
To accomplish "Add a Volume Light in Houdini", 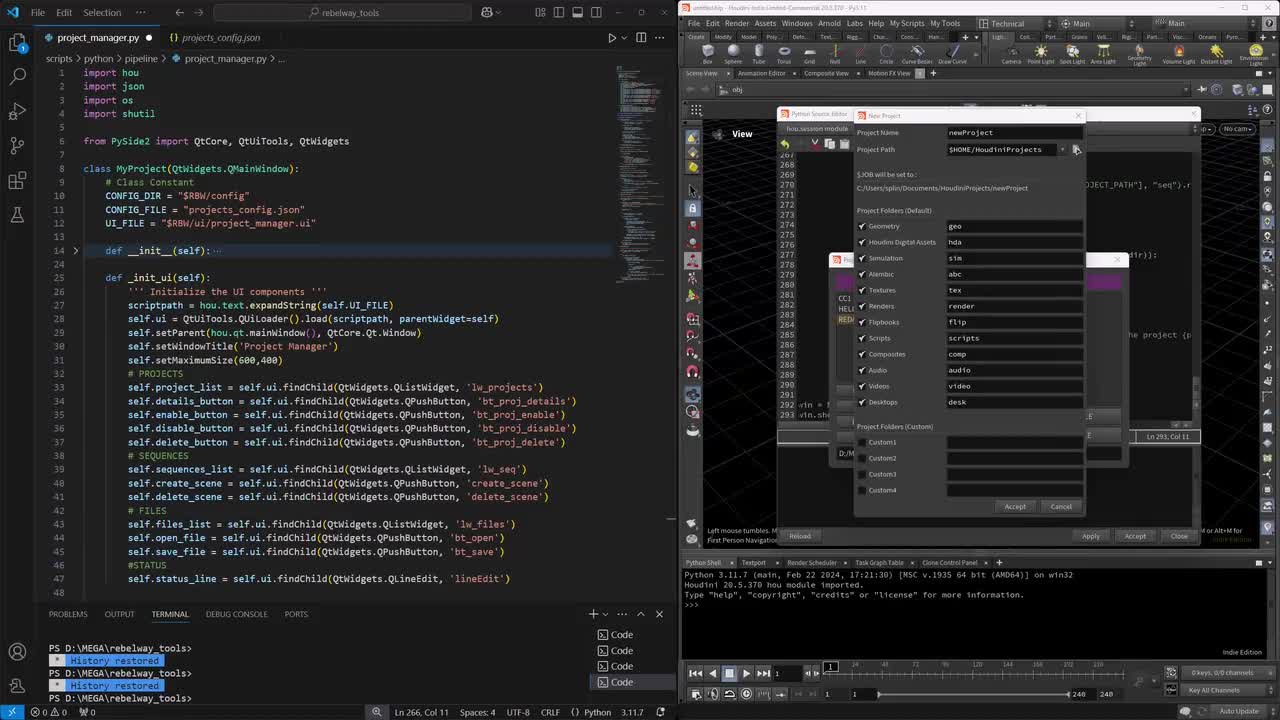I will click(1178, 53).
